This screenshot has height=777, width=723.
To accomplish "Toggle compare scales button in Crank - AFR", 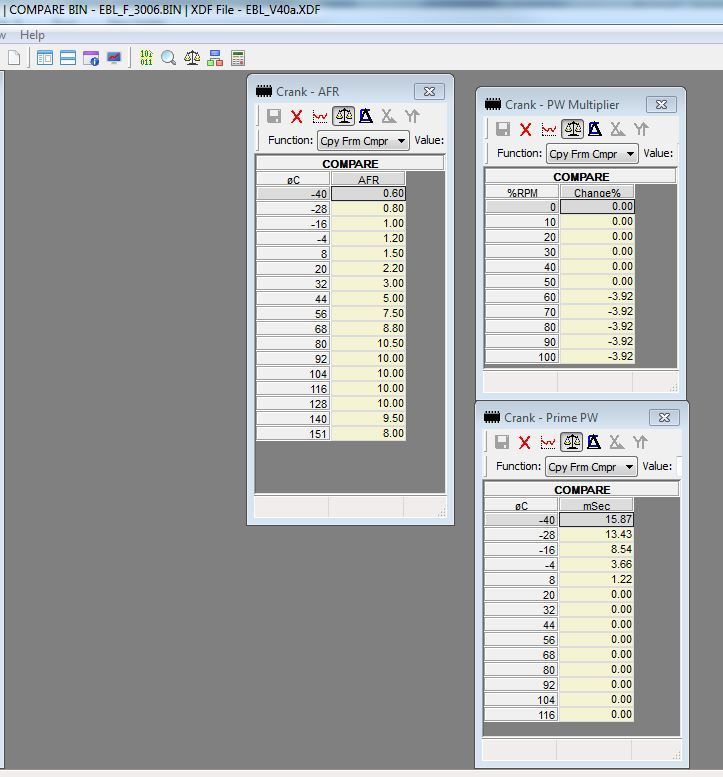I will tap(343, 116).
